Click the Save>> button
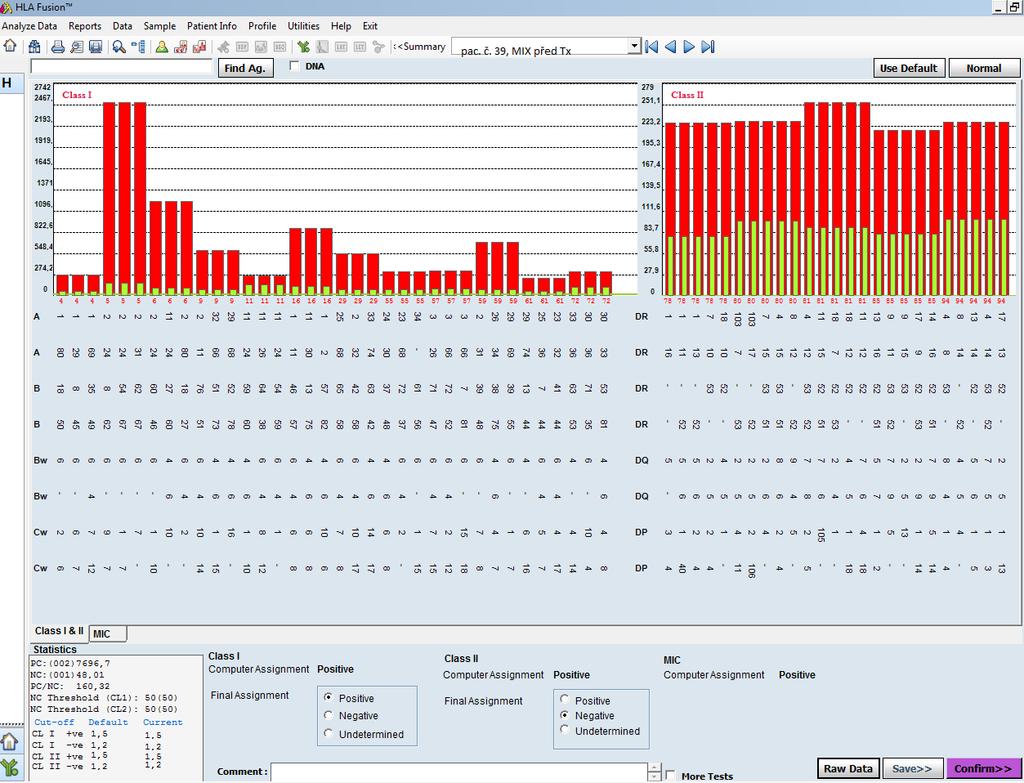The width and height of the screenshot is (1024, 783). 912,768
